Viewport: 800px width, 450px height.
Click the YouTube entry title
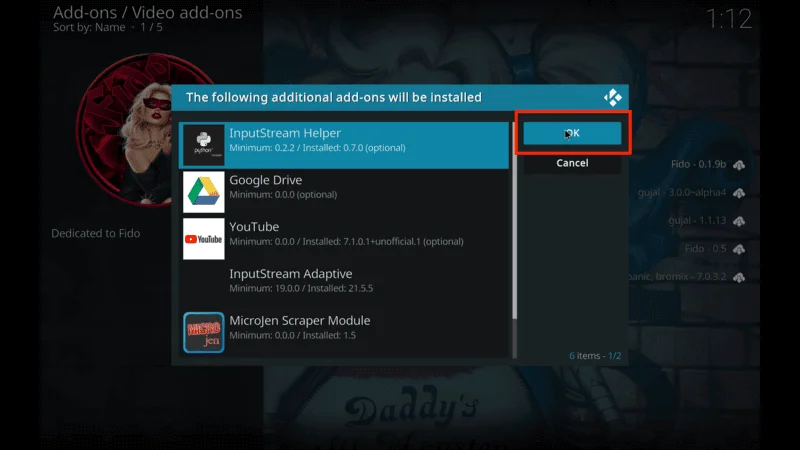click(254, 227)
